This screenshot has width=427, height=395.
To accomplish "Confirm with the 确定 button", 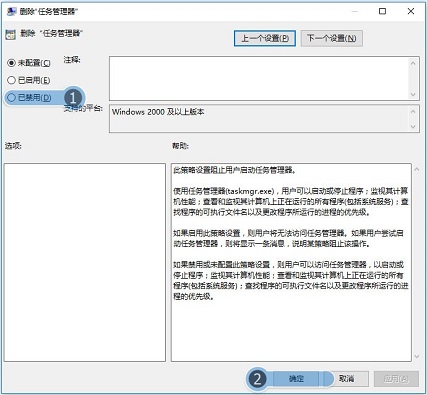I will click(296, 379).
